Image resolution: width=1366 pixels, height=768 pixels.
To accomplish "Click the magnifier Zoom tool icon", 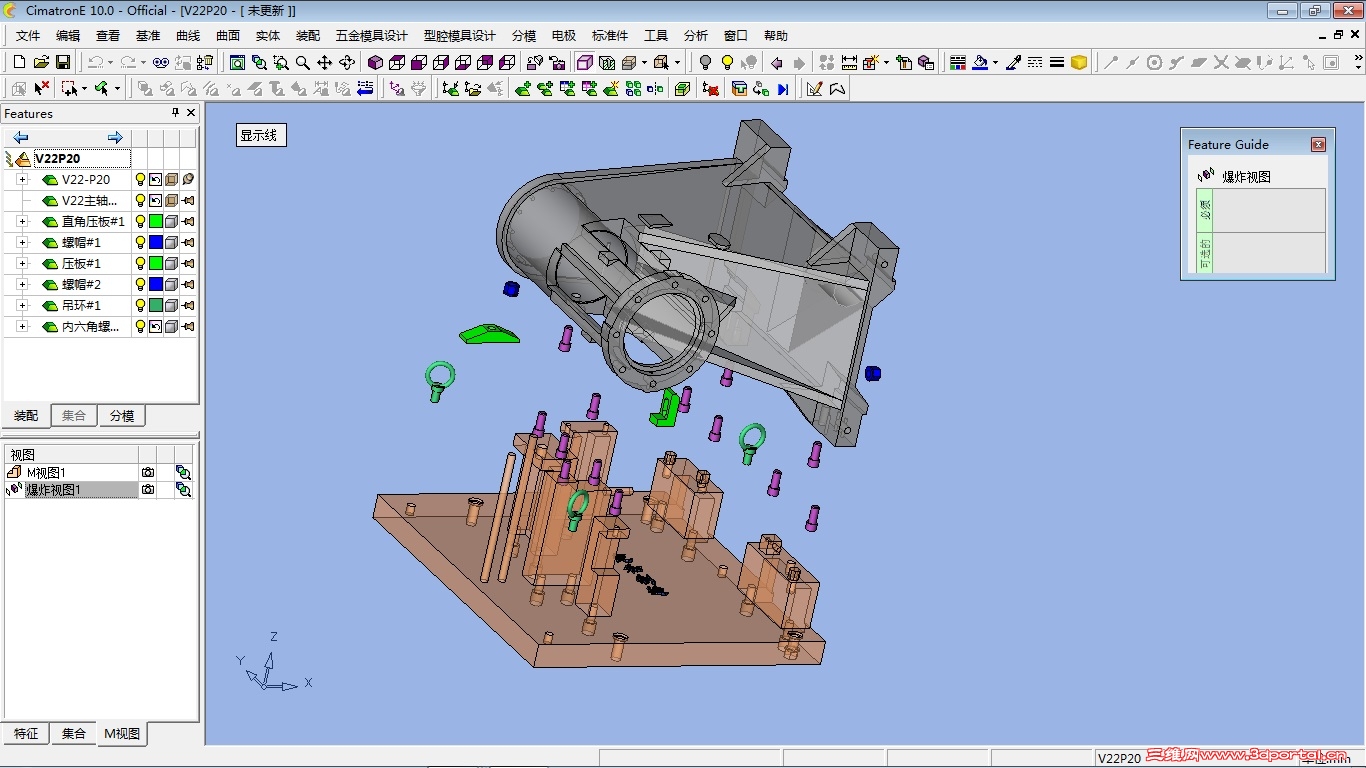I will coord(303,62).
